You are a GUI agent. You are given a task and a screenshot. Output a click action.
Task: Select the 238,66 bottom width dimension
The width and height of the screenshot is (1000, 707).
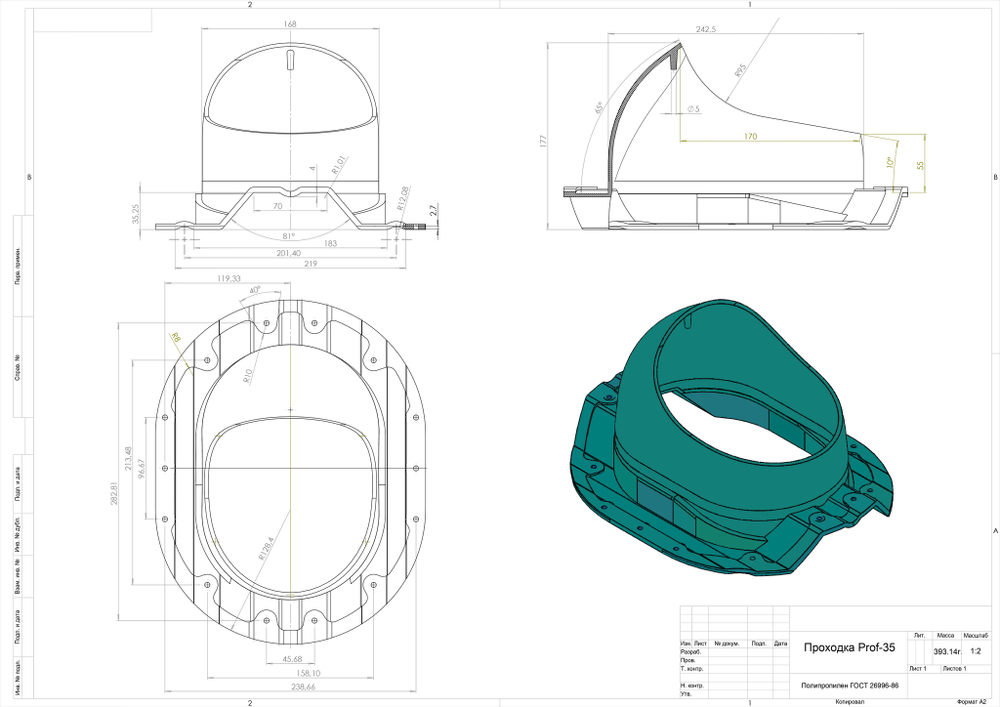click(289, 688)
